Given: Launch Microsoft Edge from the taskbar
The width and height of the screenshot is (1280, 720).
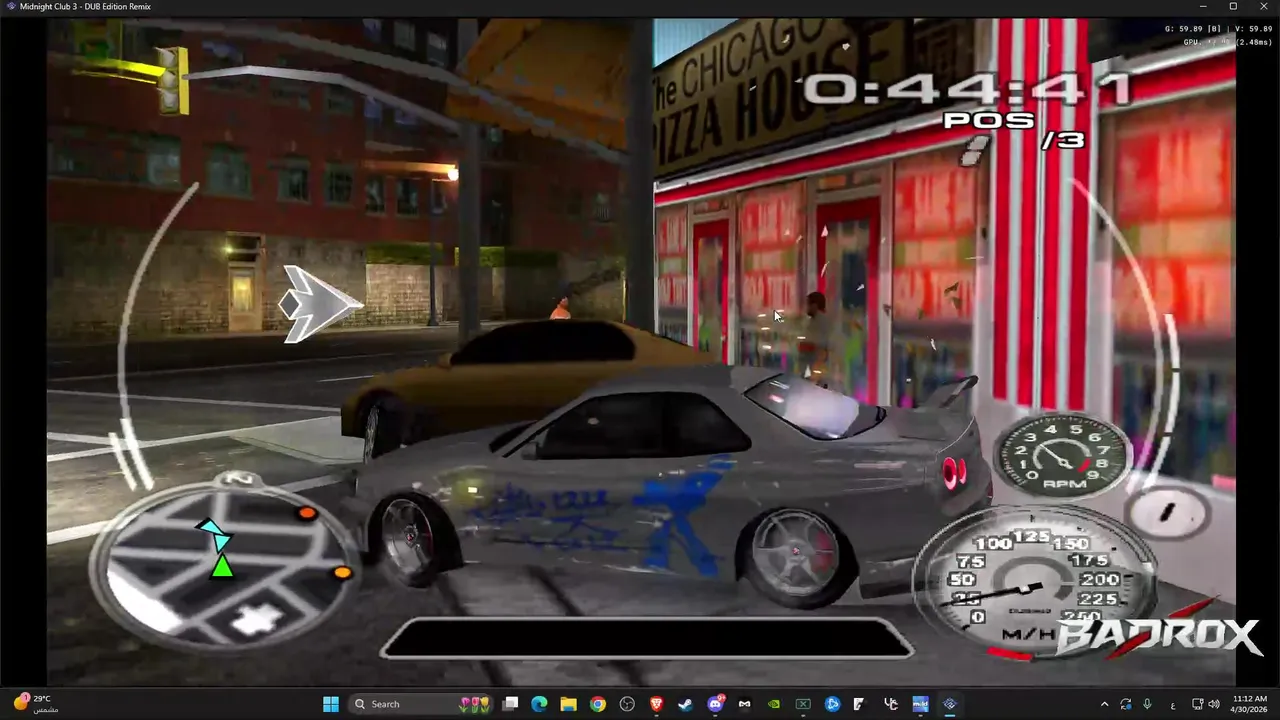Looking at the screenshot, I should click(539, 704).
